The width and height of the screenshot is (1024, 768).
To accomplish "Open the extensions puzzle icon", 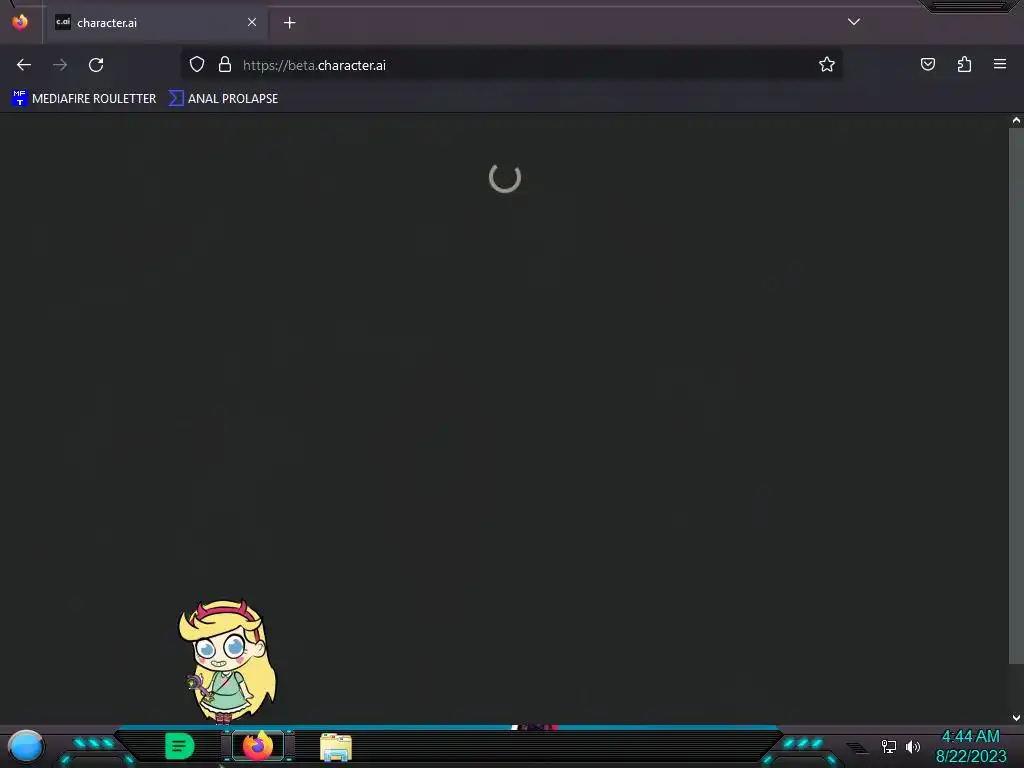I will tap(964, 64).
